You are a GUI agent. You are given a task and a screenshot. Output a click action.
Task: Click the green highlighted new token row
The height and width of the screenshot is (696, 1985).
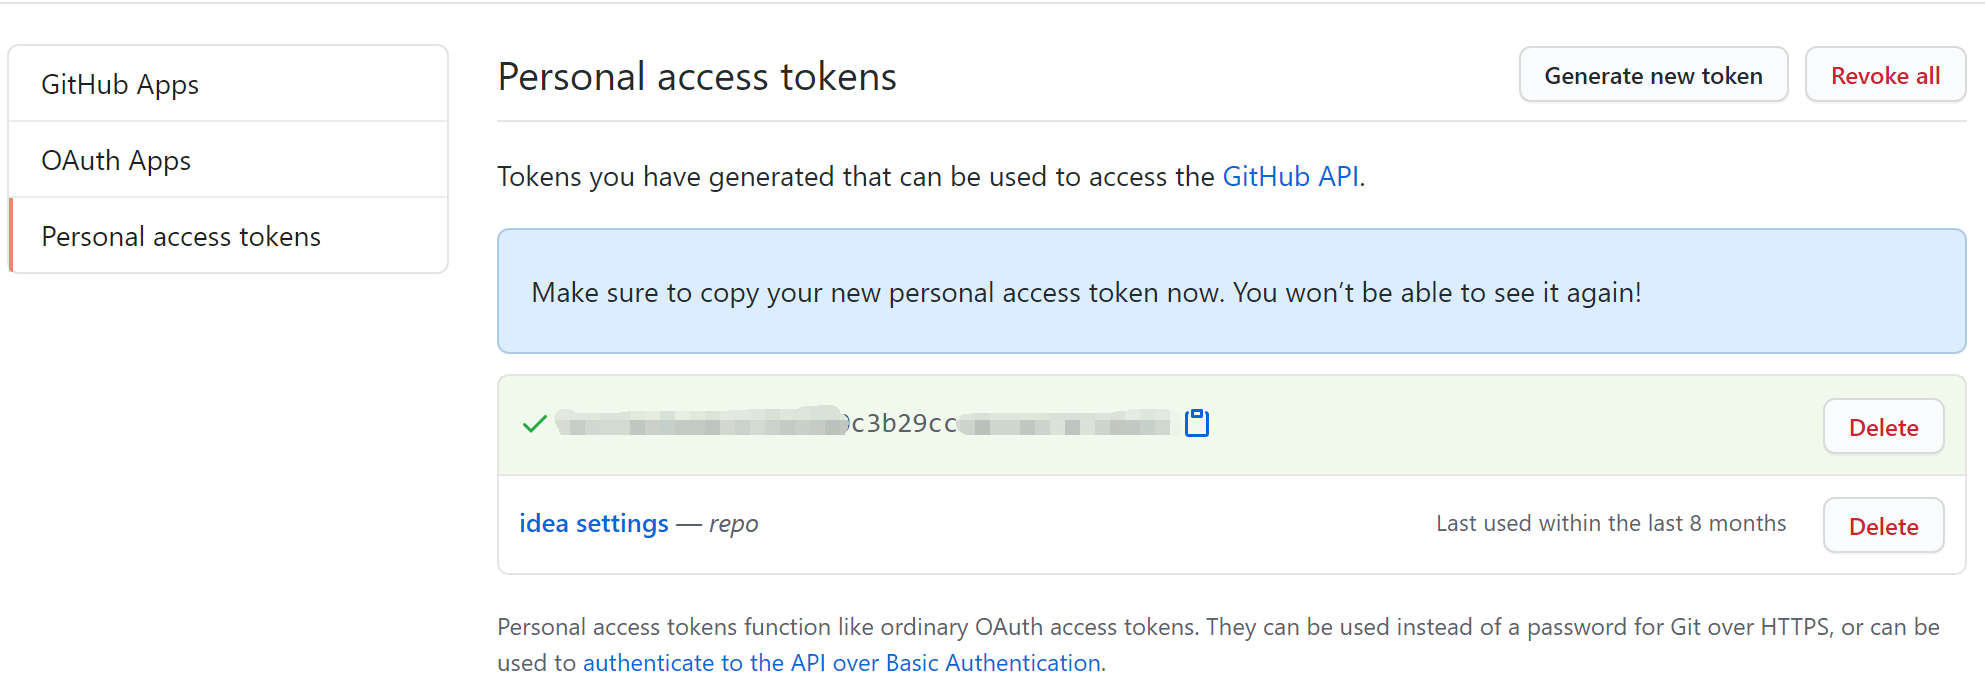[1232, 425]
